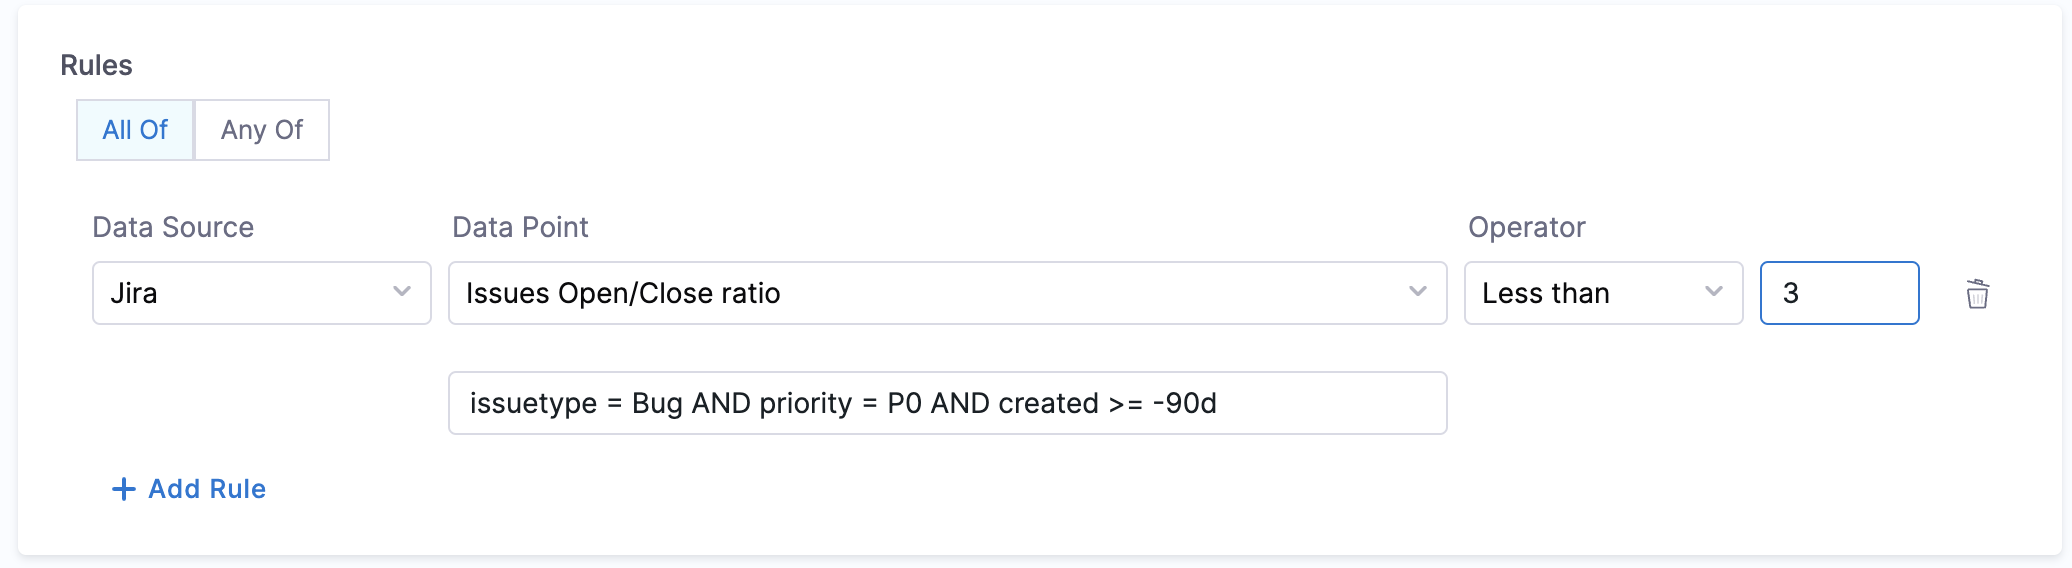This screenshot has width=2072, height=568.
Task: Click the Data Point dropdown chevron arrow
Action: (x=1417, y=292)
